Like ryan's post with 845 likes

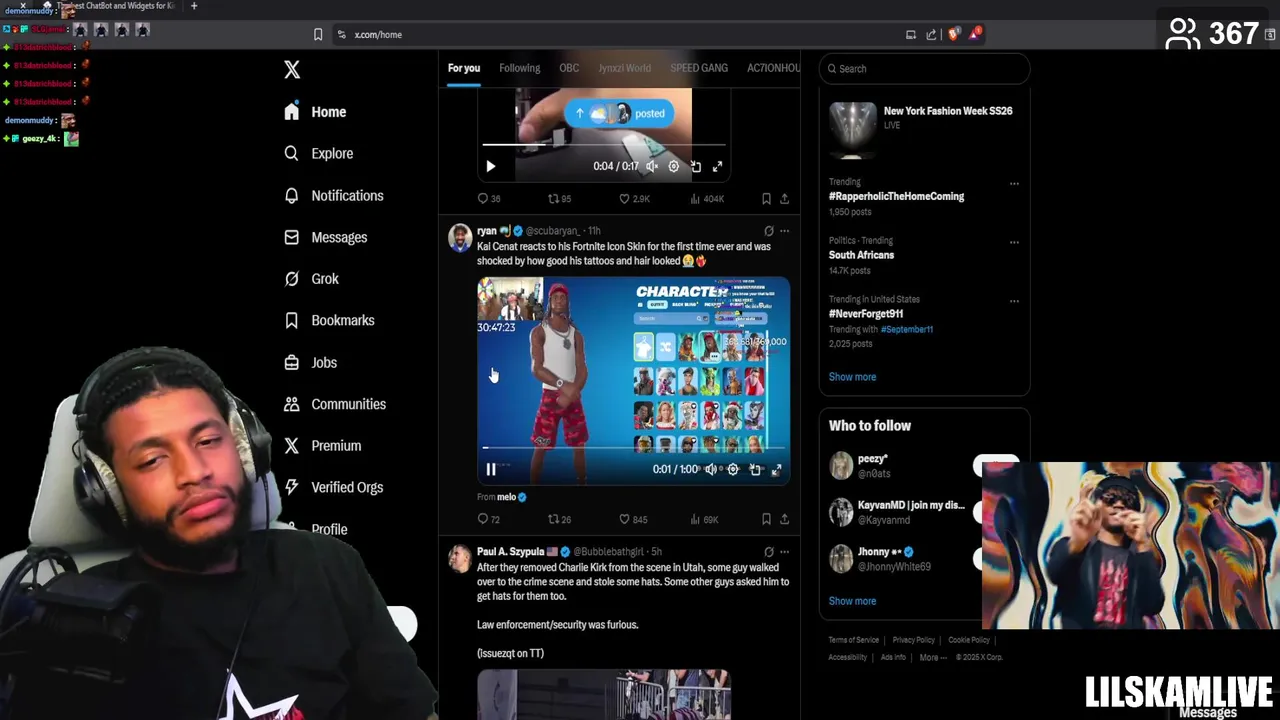[633, 519]
